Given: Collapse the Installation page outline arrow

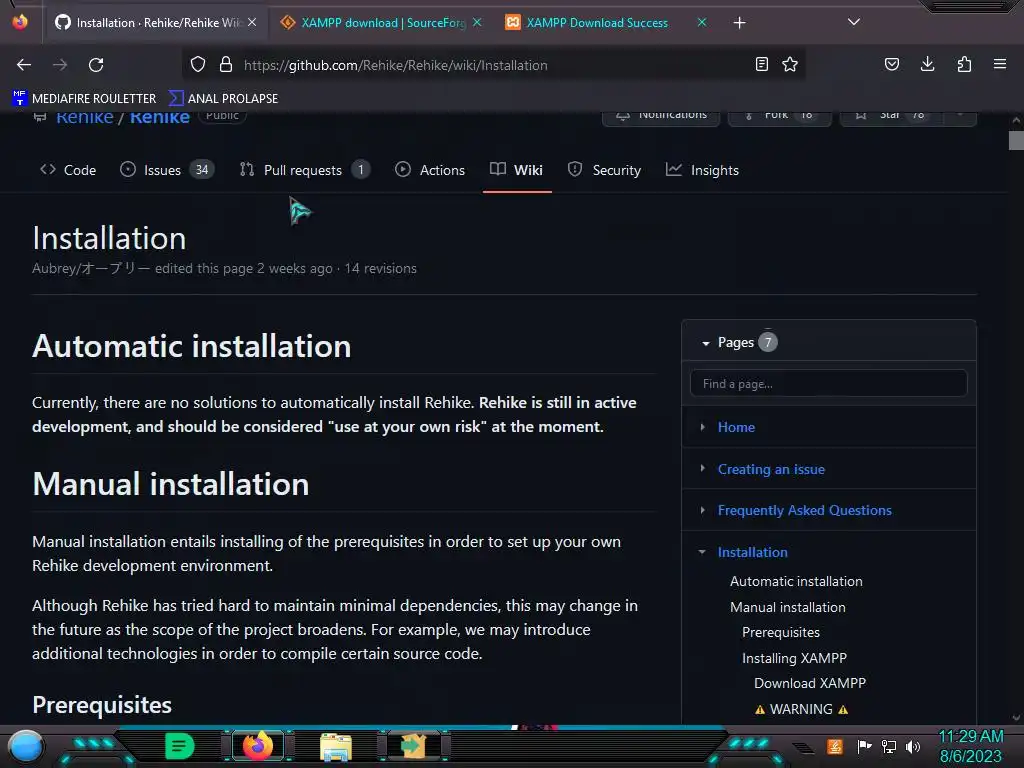Looking at the screenshot, I should pos(702,552).
